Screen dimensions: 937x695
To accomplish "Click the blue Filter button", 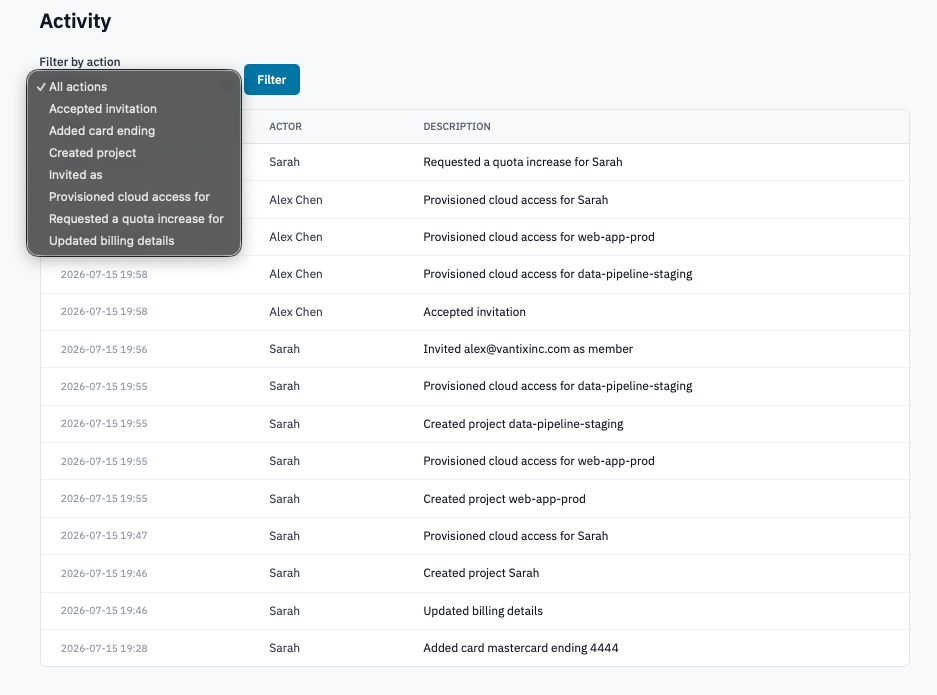I will (272, 79).
